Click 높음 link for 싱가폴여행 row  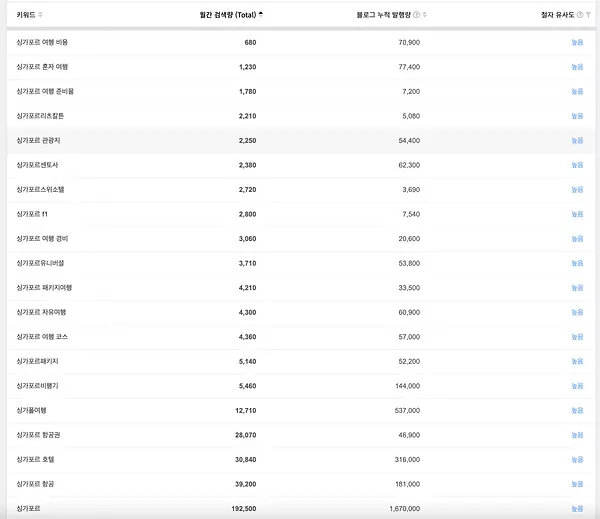tap(577, 410)
